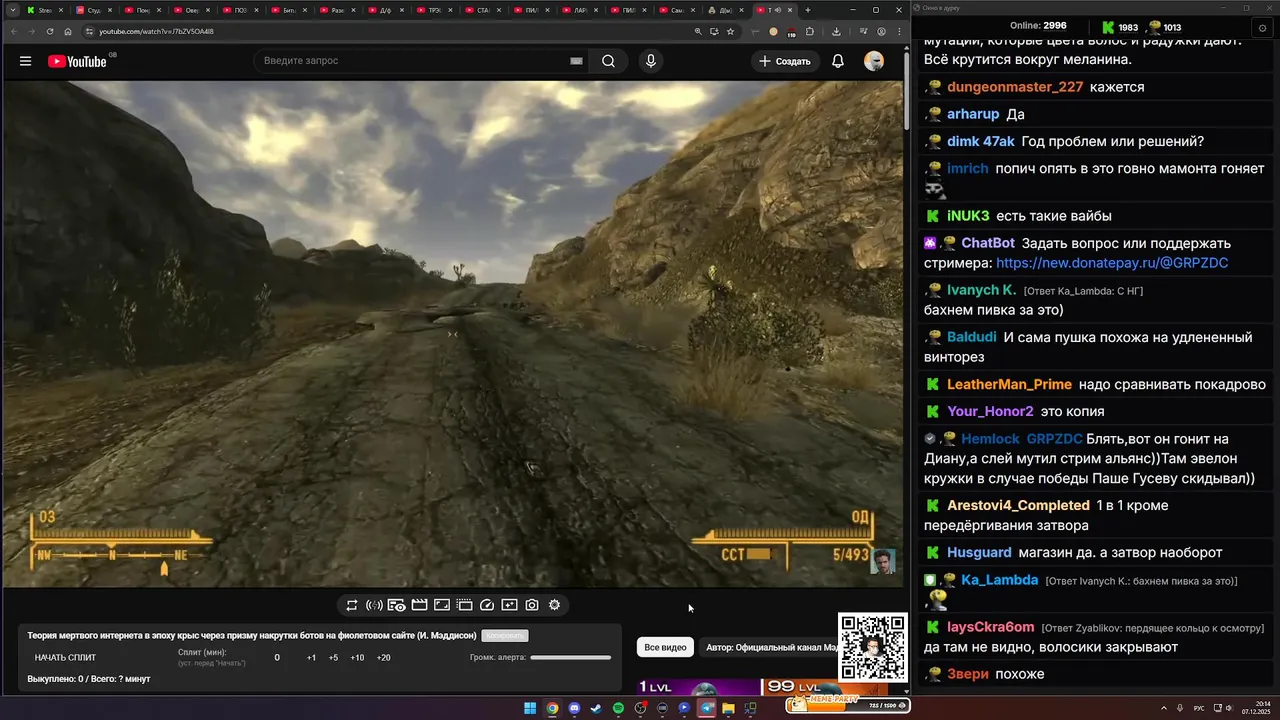This screenshot has width=1280, height=720.
Task: Open Chrome home page button
Action: tap(68, 31)
